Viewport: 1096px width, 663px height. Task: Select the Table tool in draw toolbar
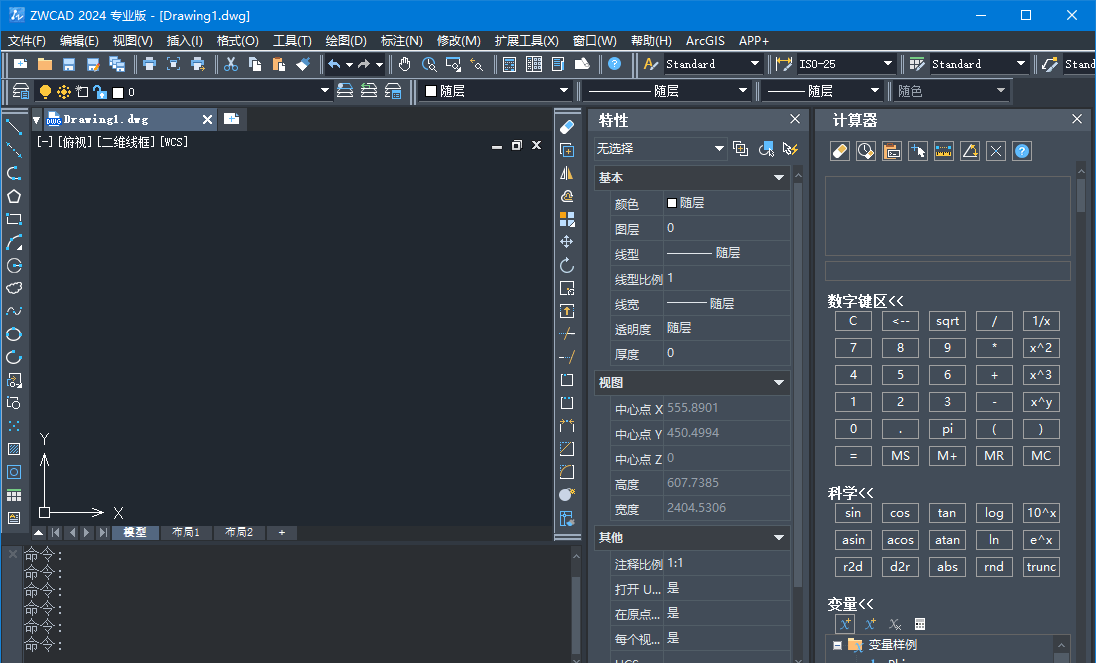[14, 495]
